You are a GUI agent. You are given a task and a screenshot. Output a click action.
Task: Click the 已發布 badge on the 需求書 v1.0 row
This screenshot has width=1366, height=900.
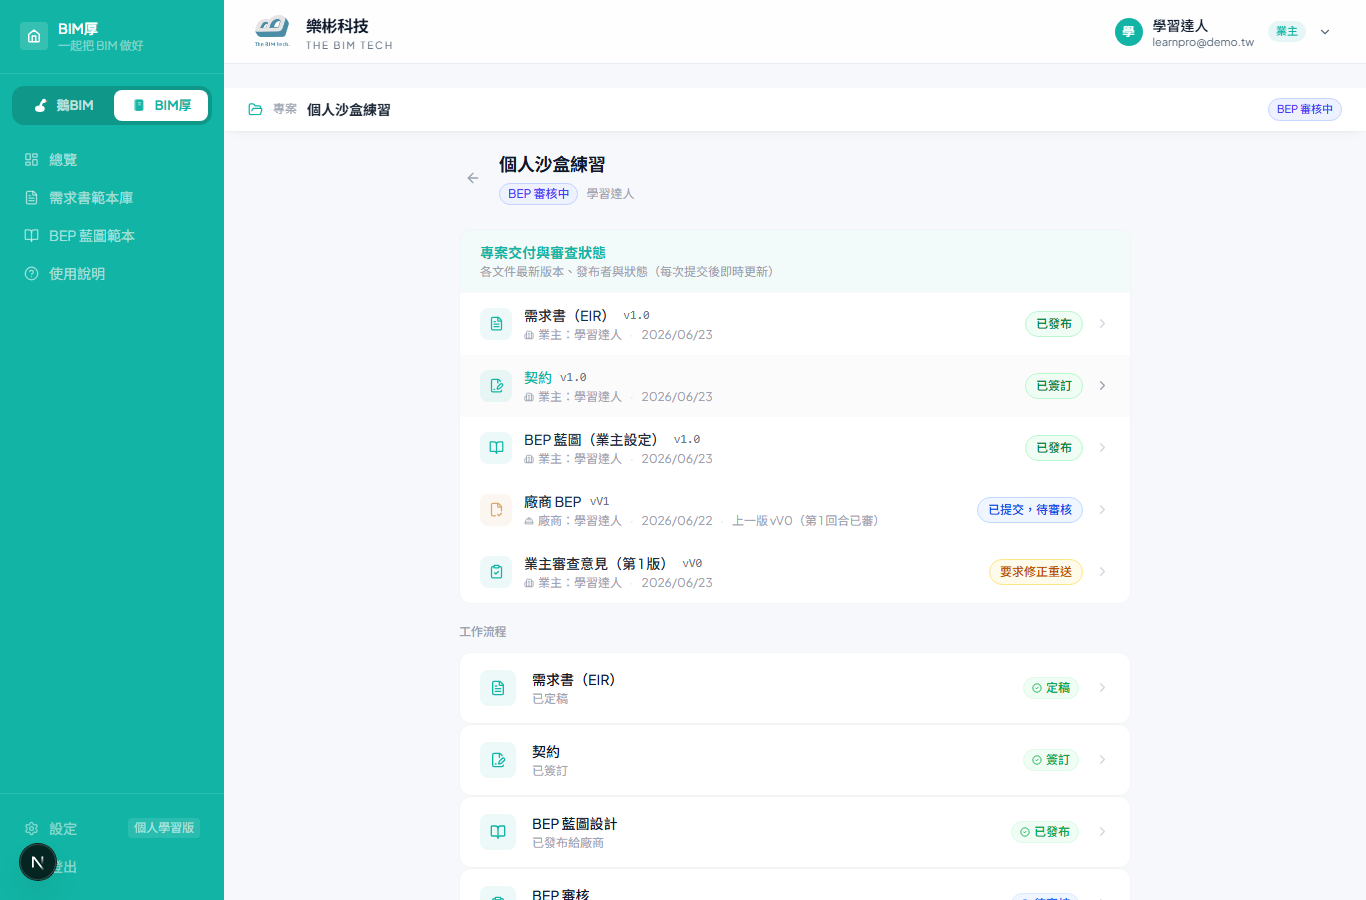[x=1054, y=324]
